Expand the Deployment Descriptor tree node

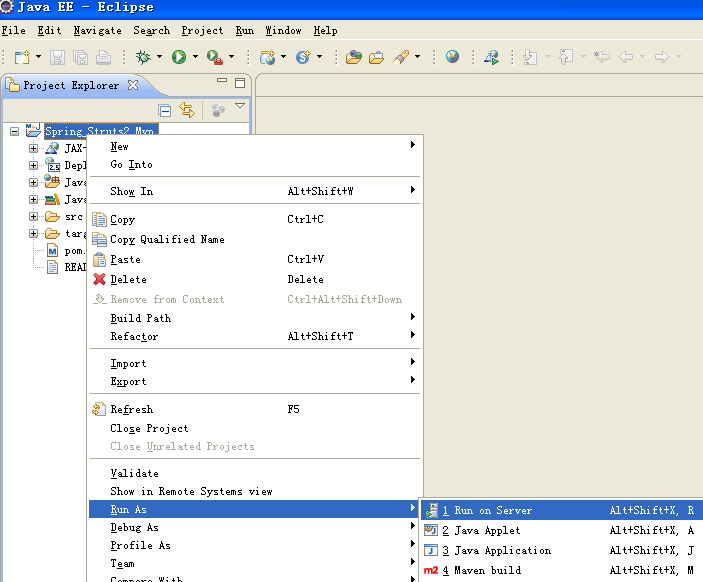(33, 165)
